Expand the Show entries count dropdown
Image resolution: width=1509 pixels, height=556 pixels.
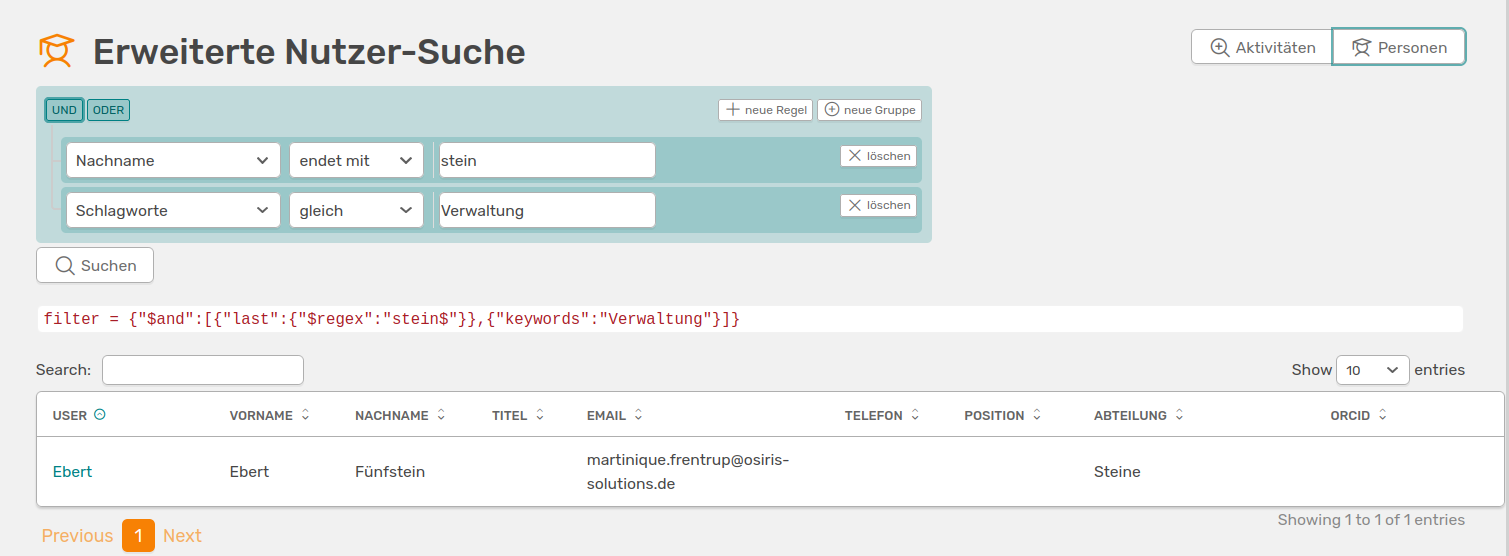pyautogui.click(x=1372, y=370)
